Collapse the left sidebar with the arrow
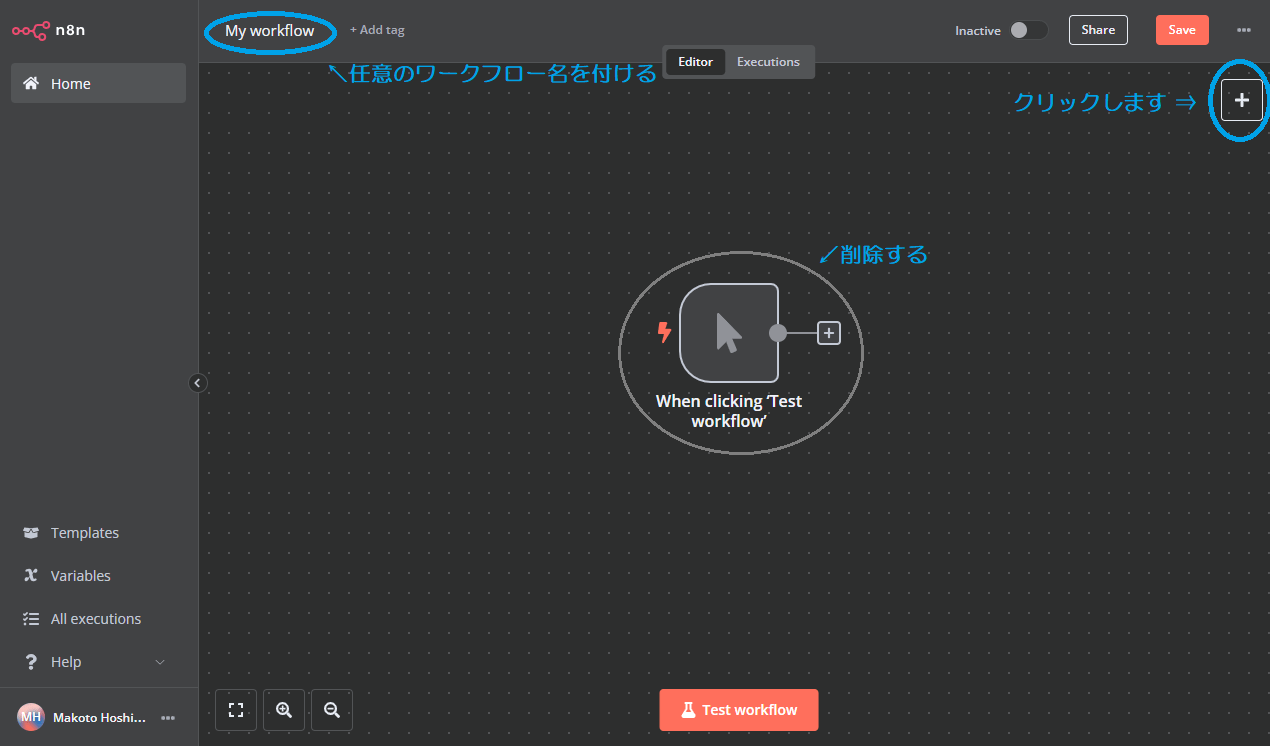 [197, 383]
